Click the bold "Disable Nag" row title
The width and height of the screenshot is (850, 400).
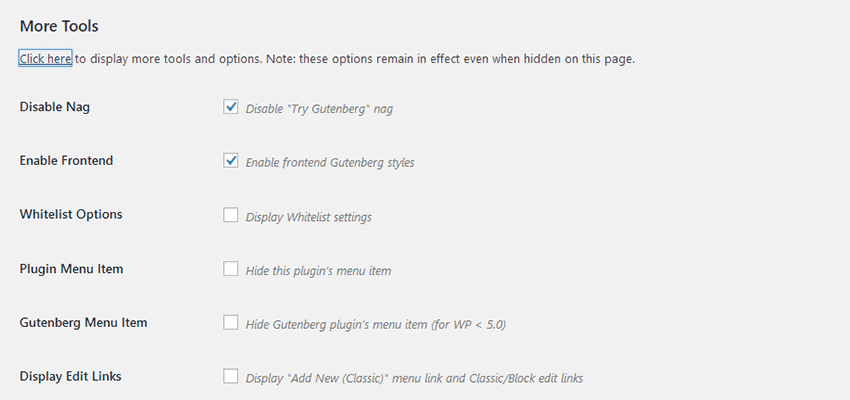55,107
